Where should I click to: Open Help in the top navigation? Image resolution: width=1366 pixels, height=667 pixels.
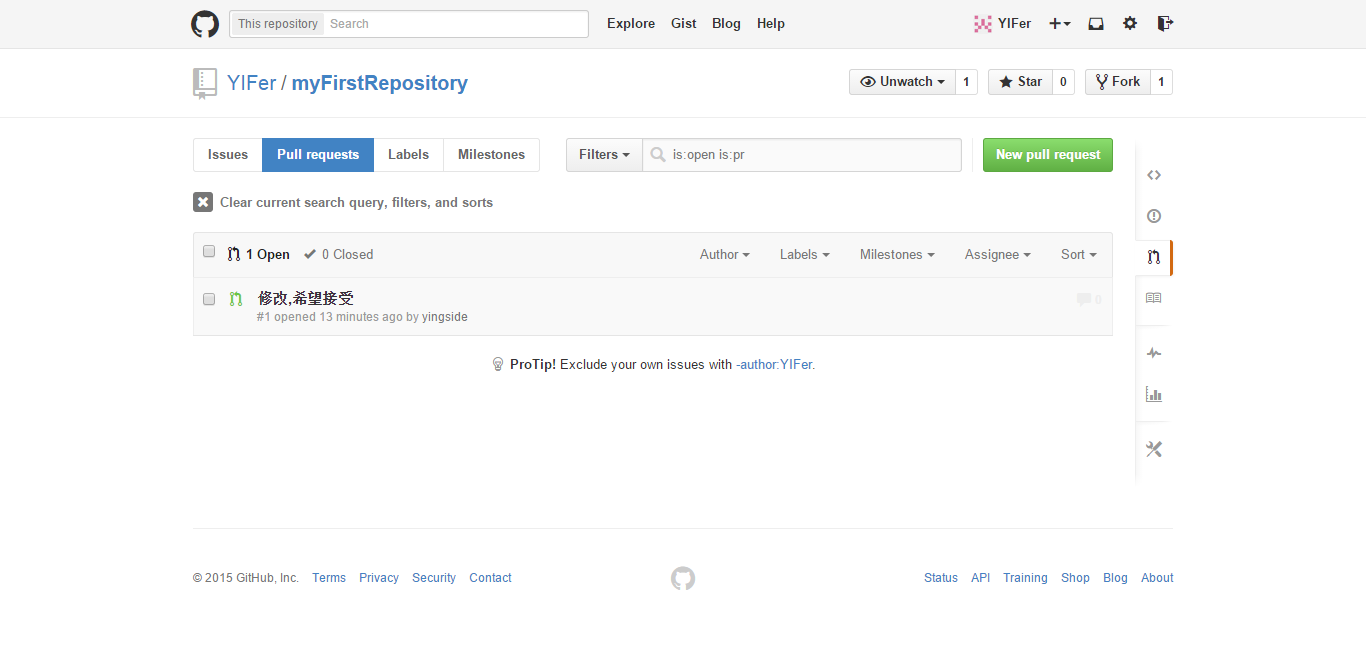771,24
